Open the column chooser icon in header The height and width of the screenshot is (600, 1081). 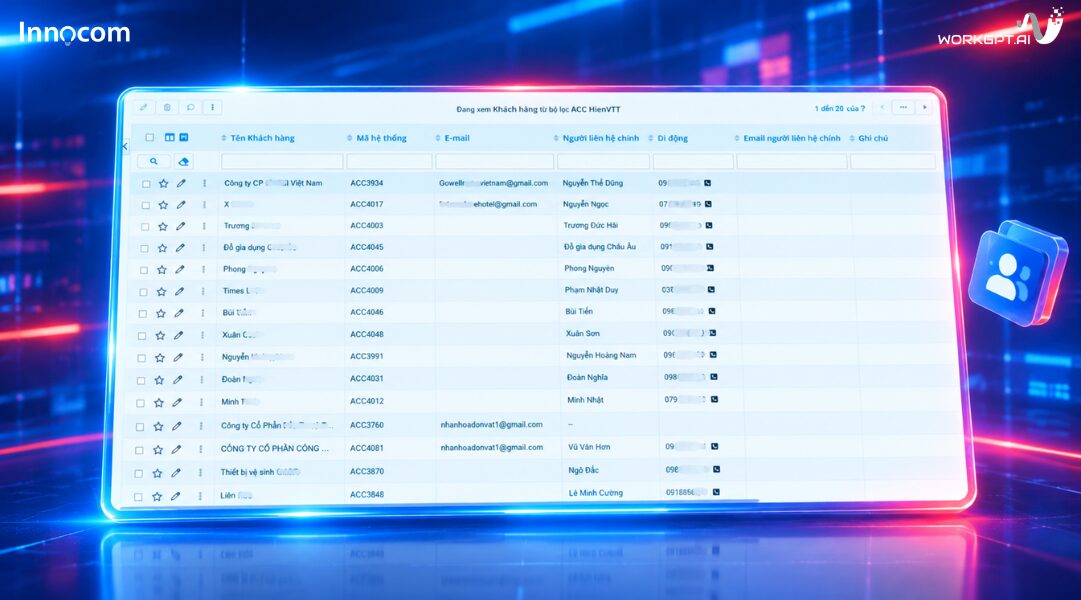tap(170, 137)
